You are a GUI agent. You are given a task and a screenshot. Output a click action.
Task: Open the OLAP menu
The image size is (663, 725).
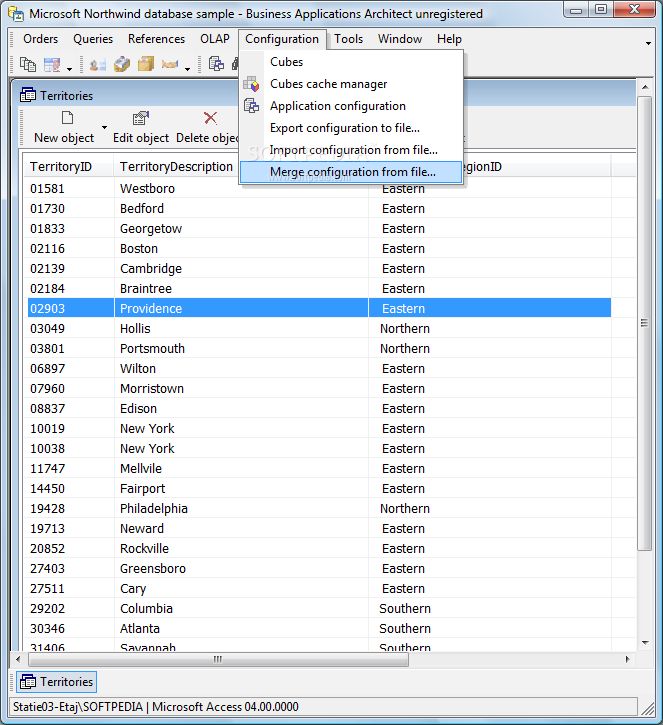215,39
